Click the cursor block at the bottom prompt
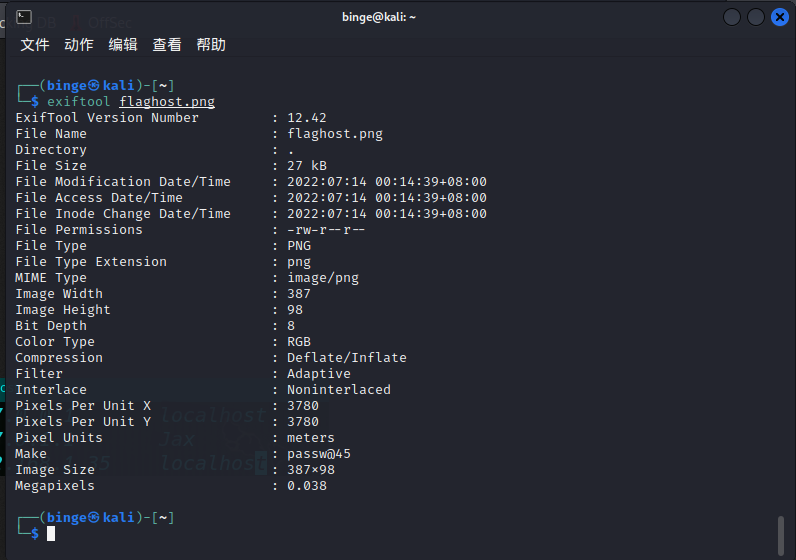796x560 pixels. [x=51, y=534]
